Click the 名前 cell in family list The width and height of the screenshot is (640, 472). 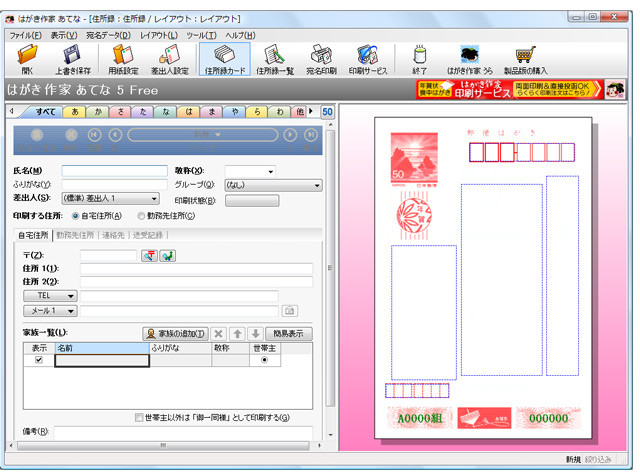tap(102, 360)
